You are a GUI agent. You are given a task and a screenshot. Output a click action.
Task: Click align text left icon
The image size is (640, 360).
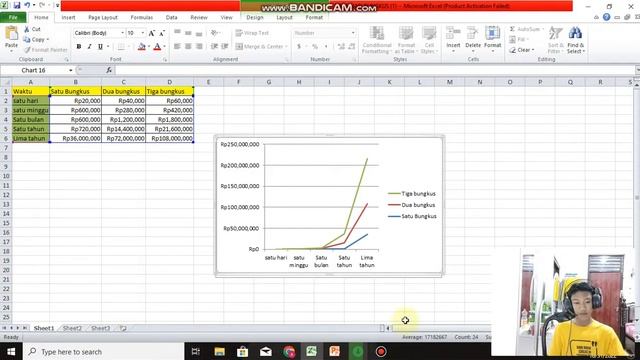[177, 47]
